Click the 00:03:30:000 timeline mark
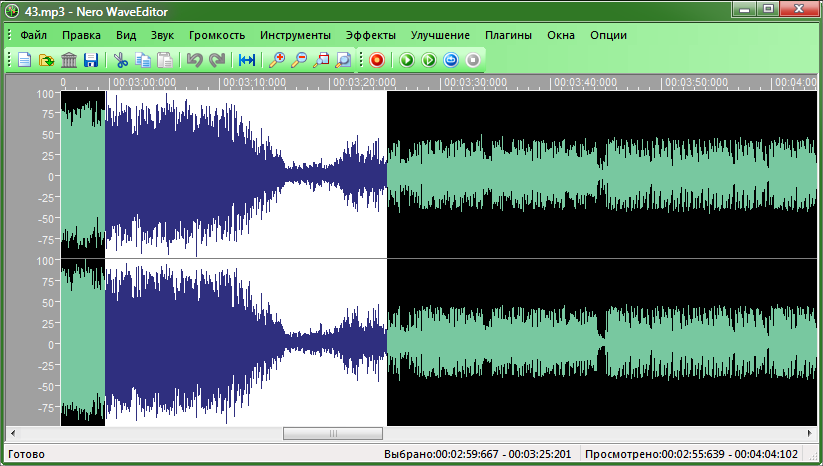The image size is (823, 466). click(x=475, y=82)
